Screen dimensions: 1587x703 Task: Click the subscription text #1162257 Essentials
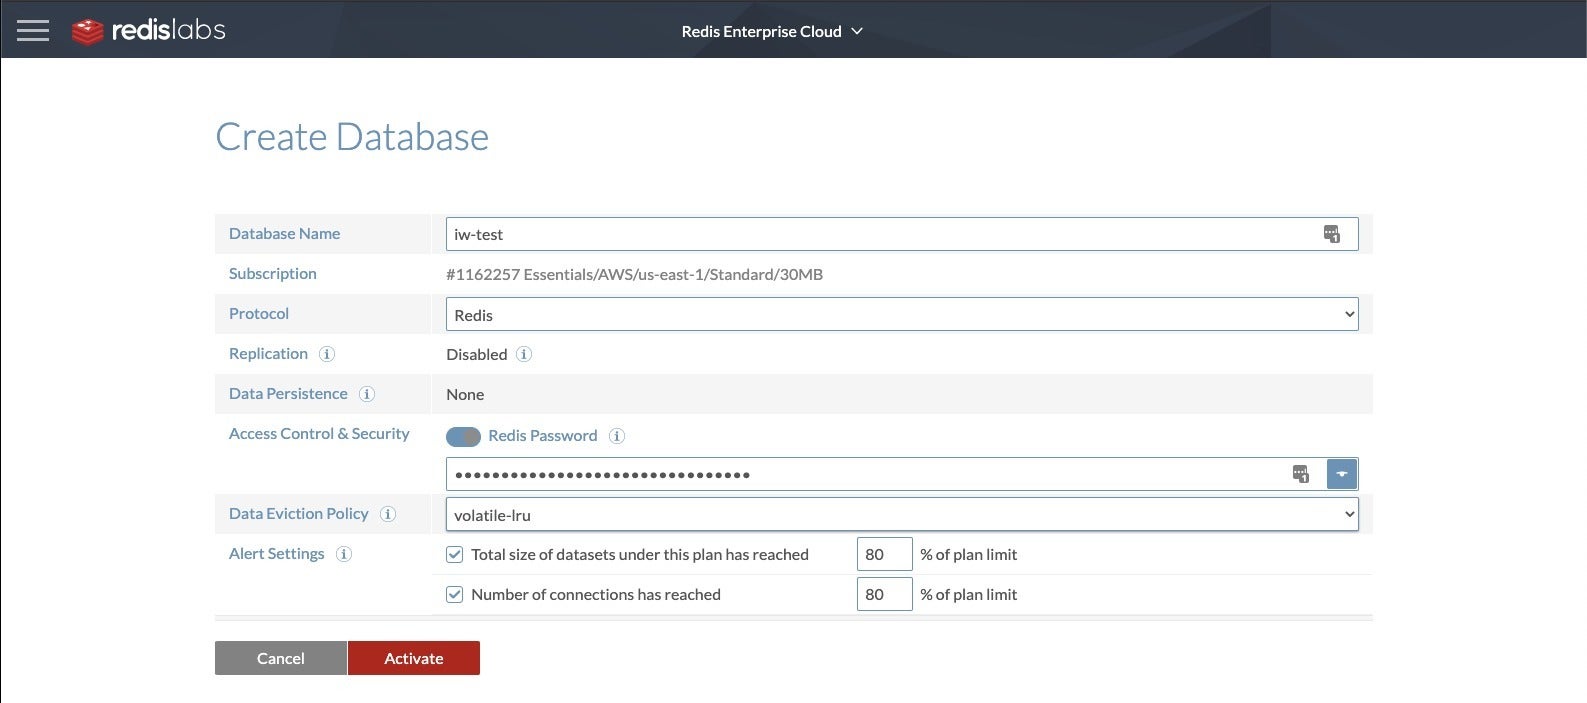pos(635,274)
